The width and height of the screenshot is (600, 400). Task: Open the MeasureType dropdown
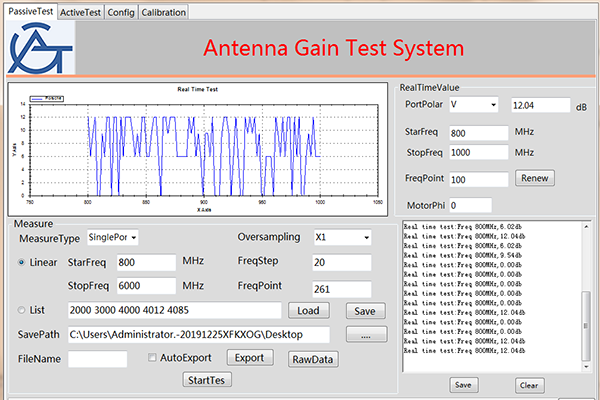(113, 237)
